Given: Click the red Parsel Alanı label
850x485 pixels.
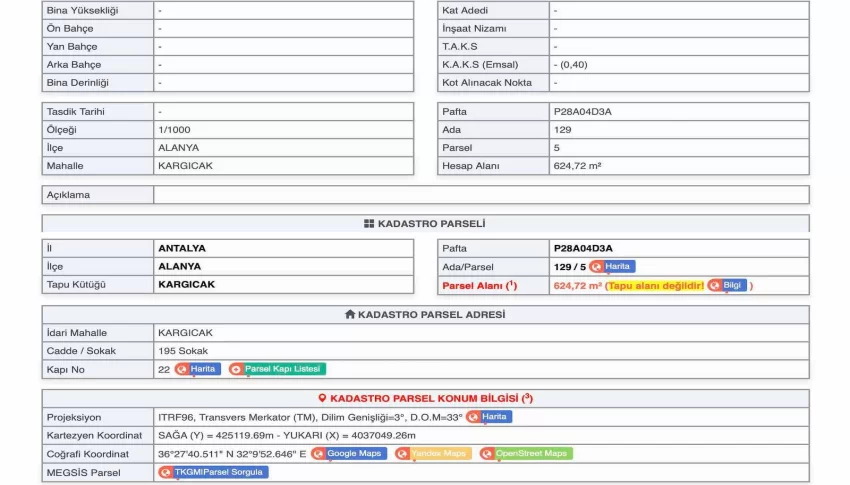Looking at the screenshot, I should pyautogui.click(x=479, y=285).
